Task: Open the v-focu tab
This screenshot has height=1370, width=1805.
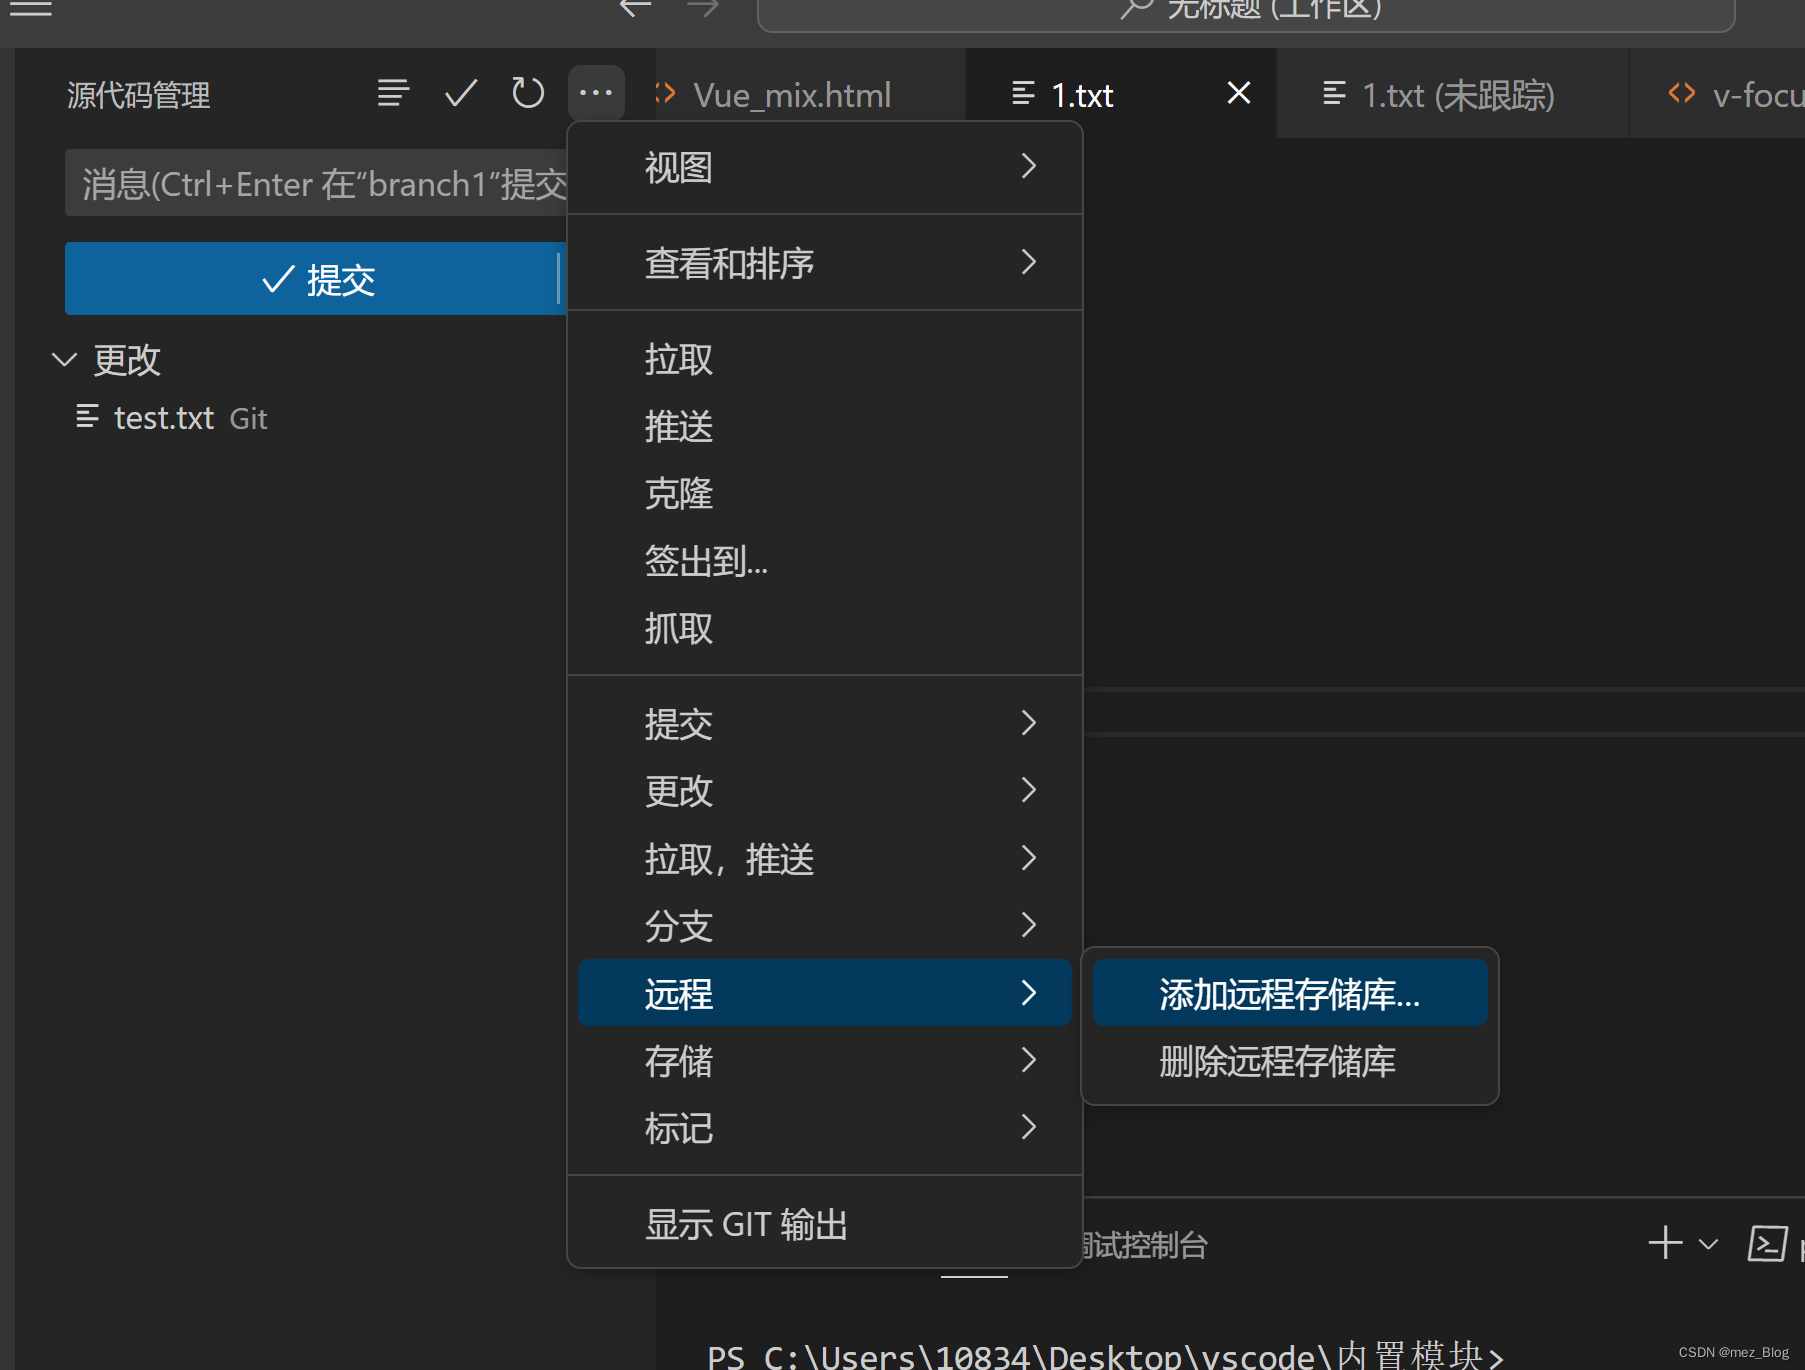Action: (1719, 95)
